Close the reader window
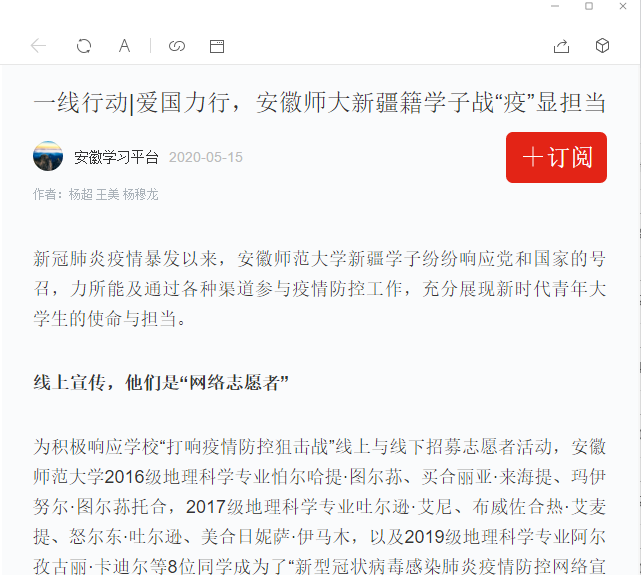The height and width of the screenshot is (575, 641). 623,6
